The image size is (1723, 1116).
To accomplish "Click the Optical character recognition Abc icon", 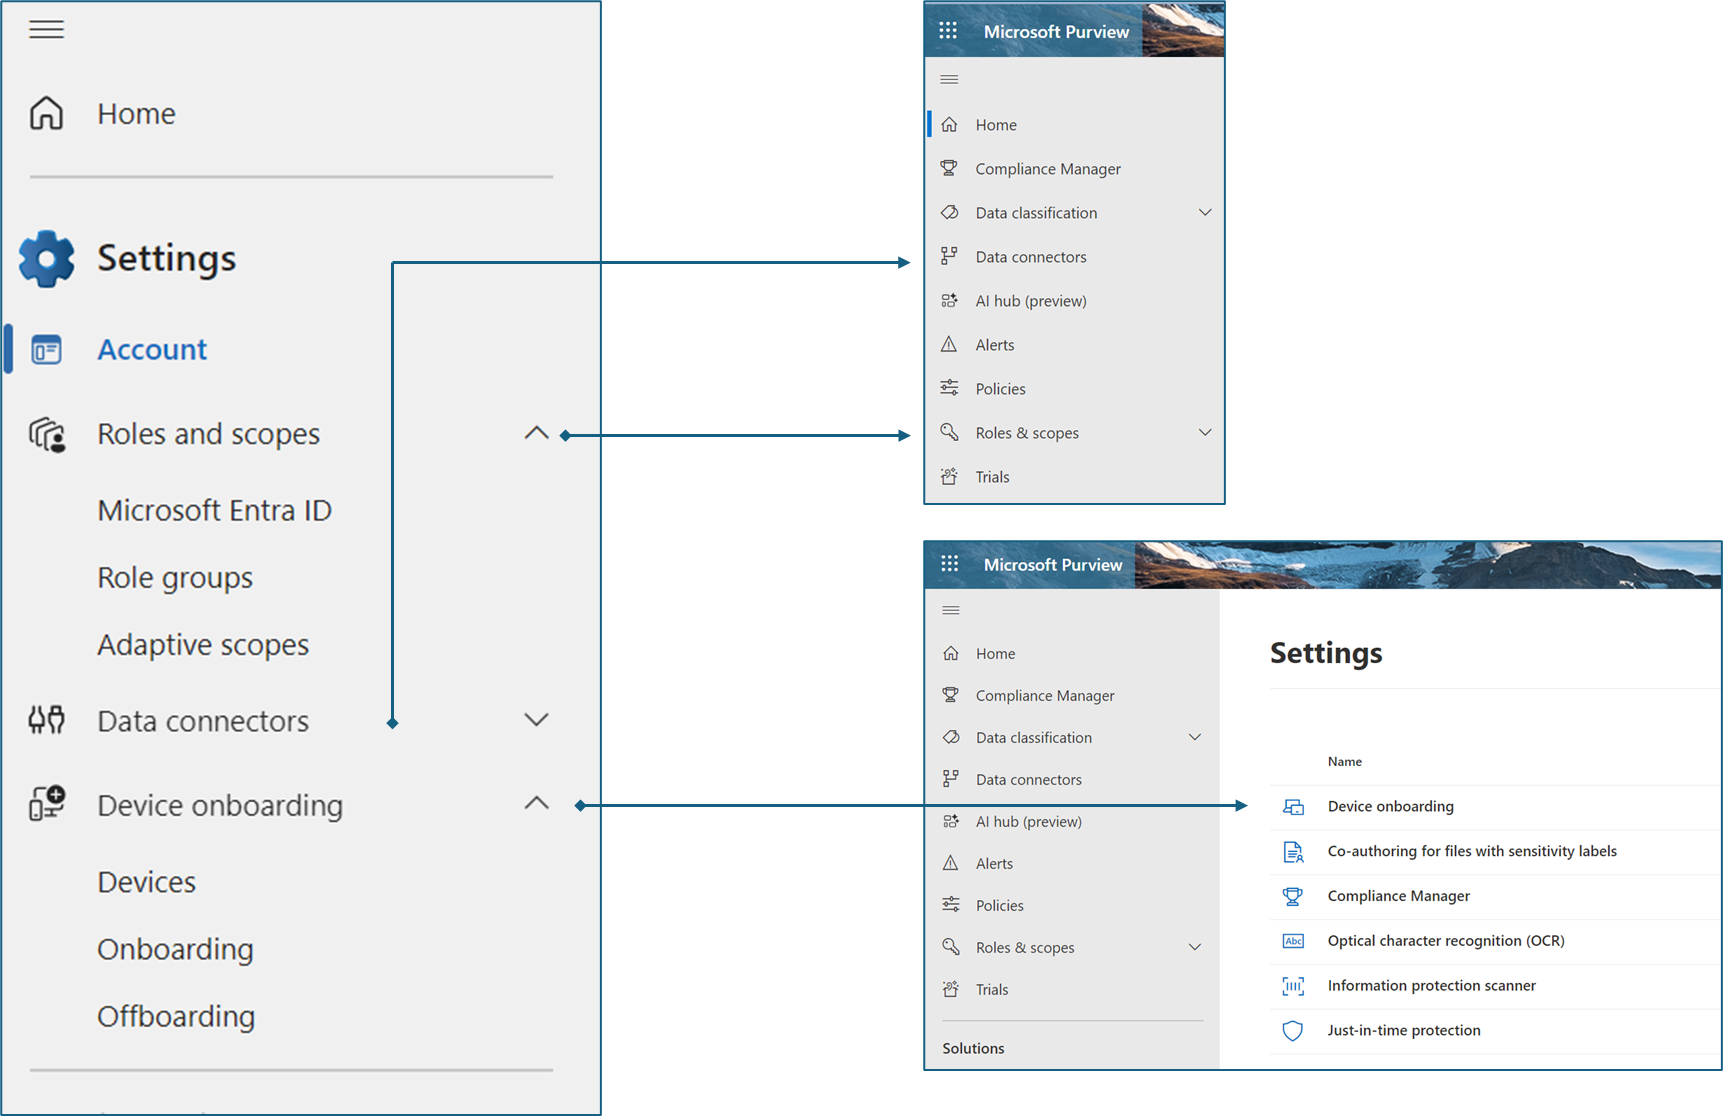I will click(1292, 941).
